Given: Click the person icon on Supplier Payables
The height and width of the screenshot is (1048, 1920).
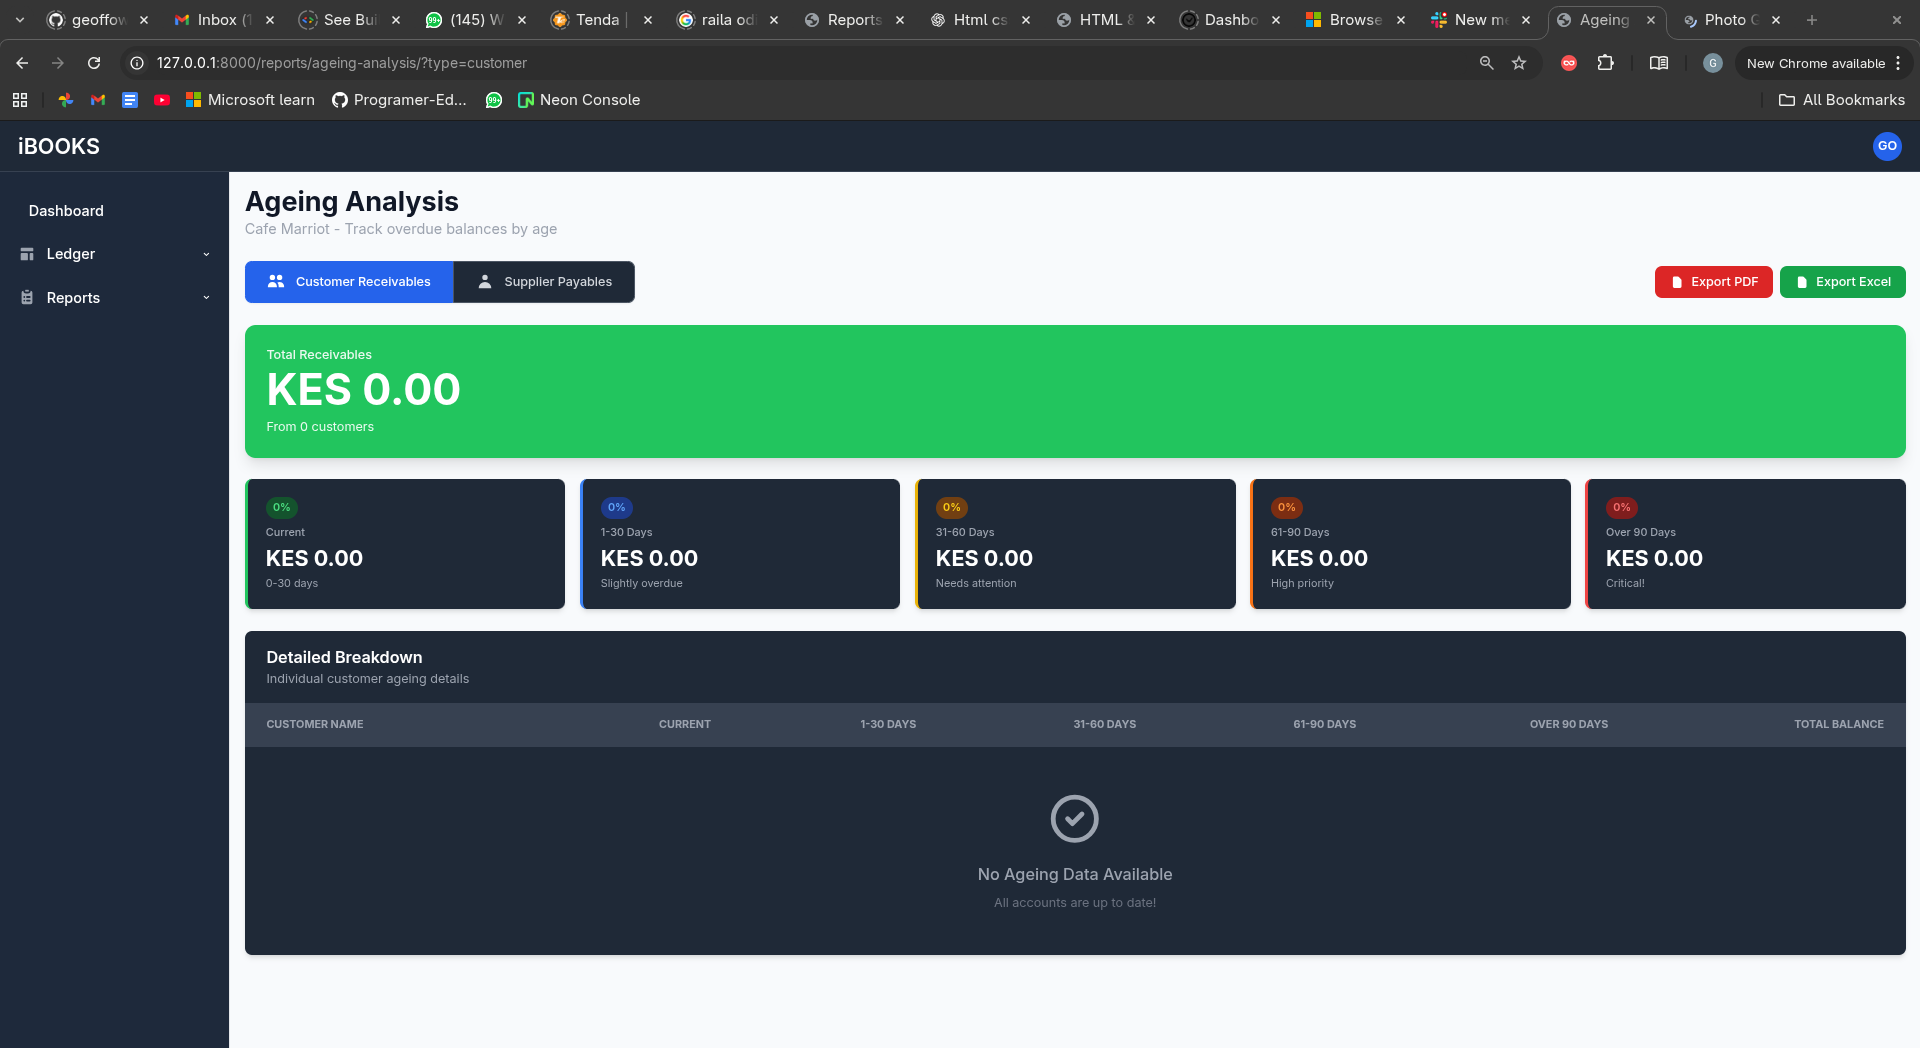Looking at the screenshot, I should (x=485, y=282).
